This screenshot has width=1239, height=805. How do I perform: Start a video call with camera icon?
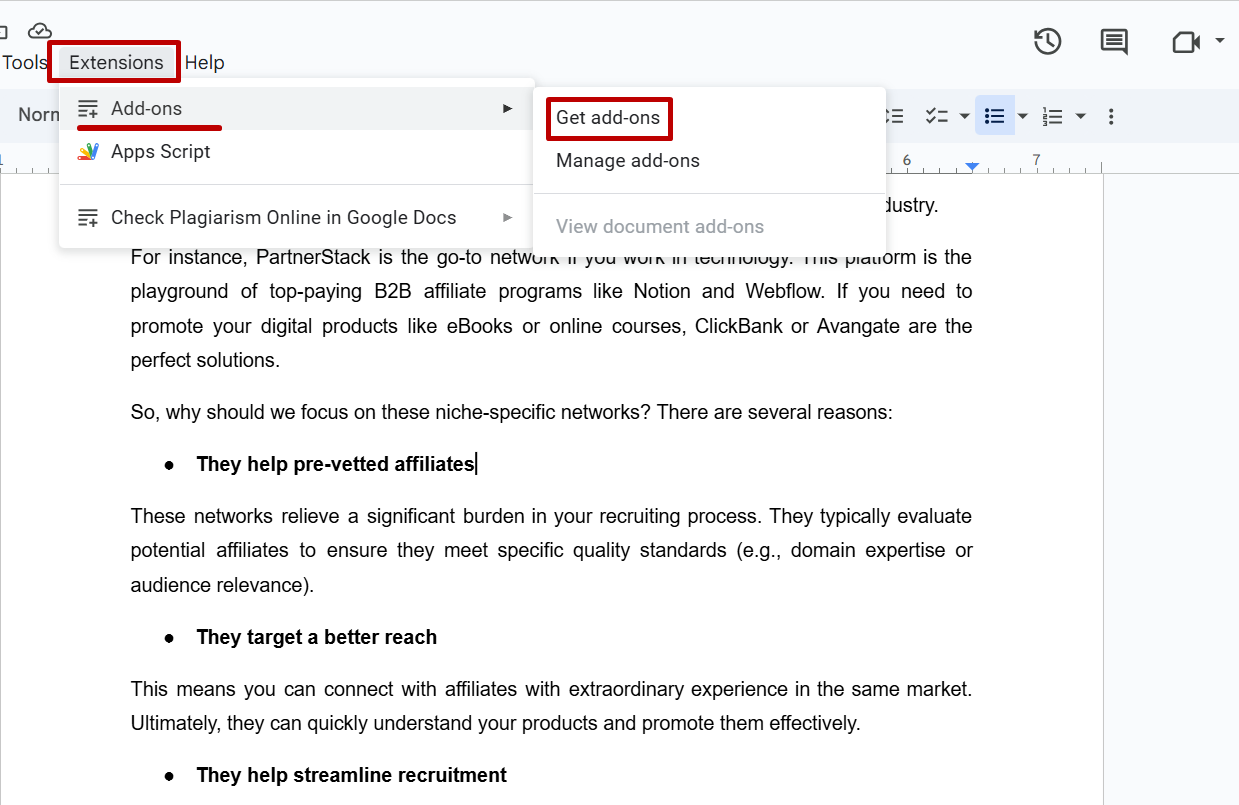(1185, 41)
